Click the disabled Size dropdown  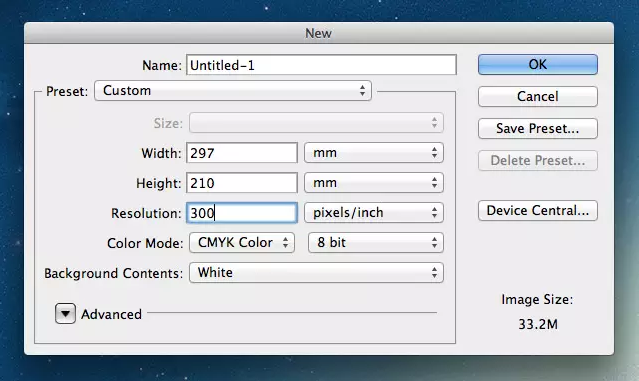pyautogui.click(x=316, y=123)
